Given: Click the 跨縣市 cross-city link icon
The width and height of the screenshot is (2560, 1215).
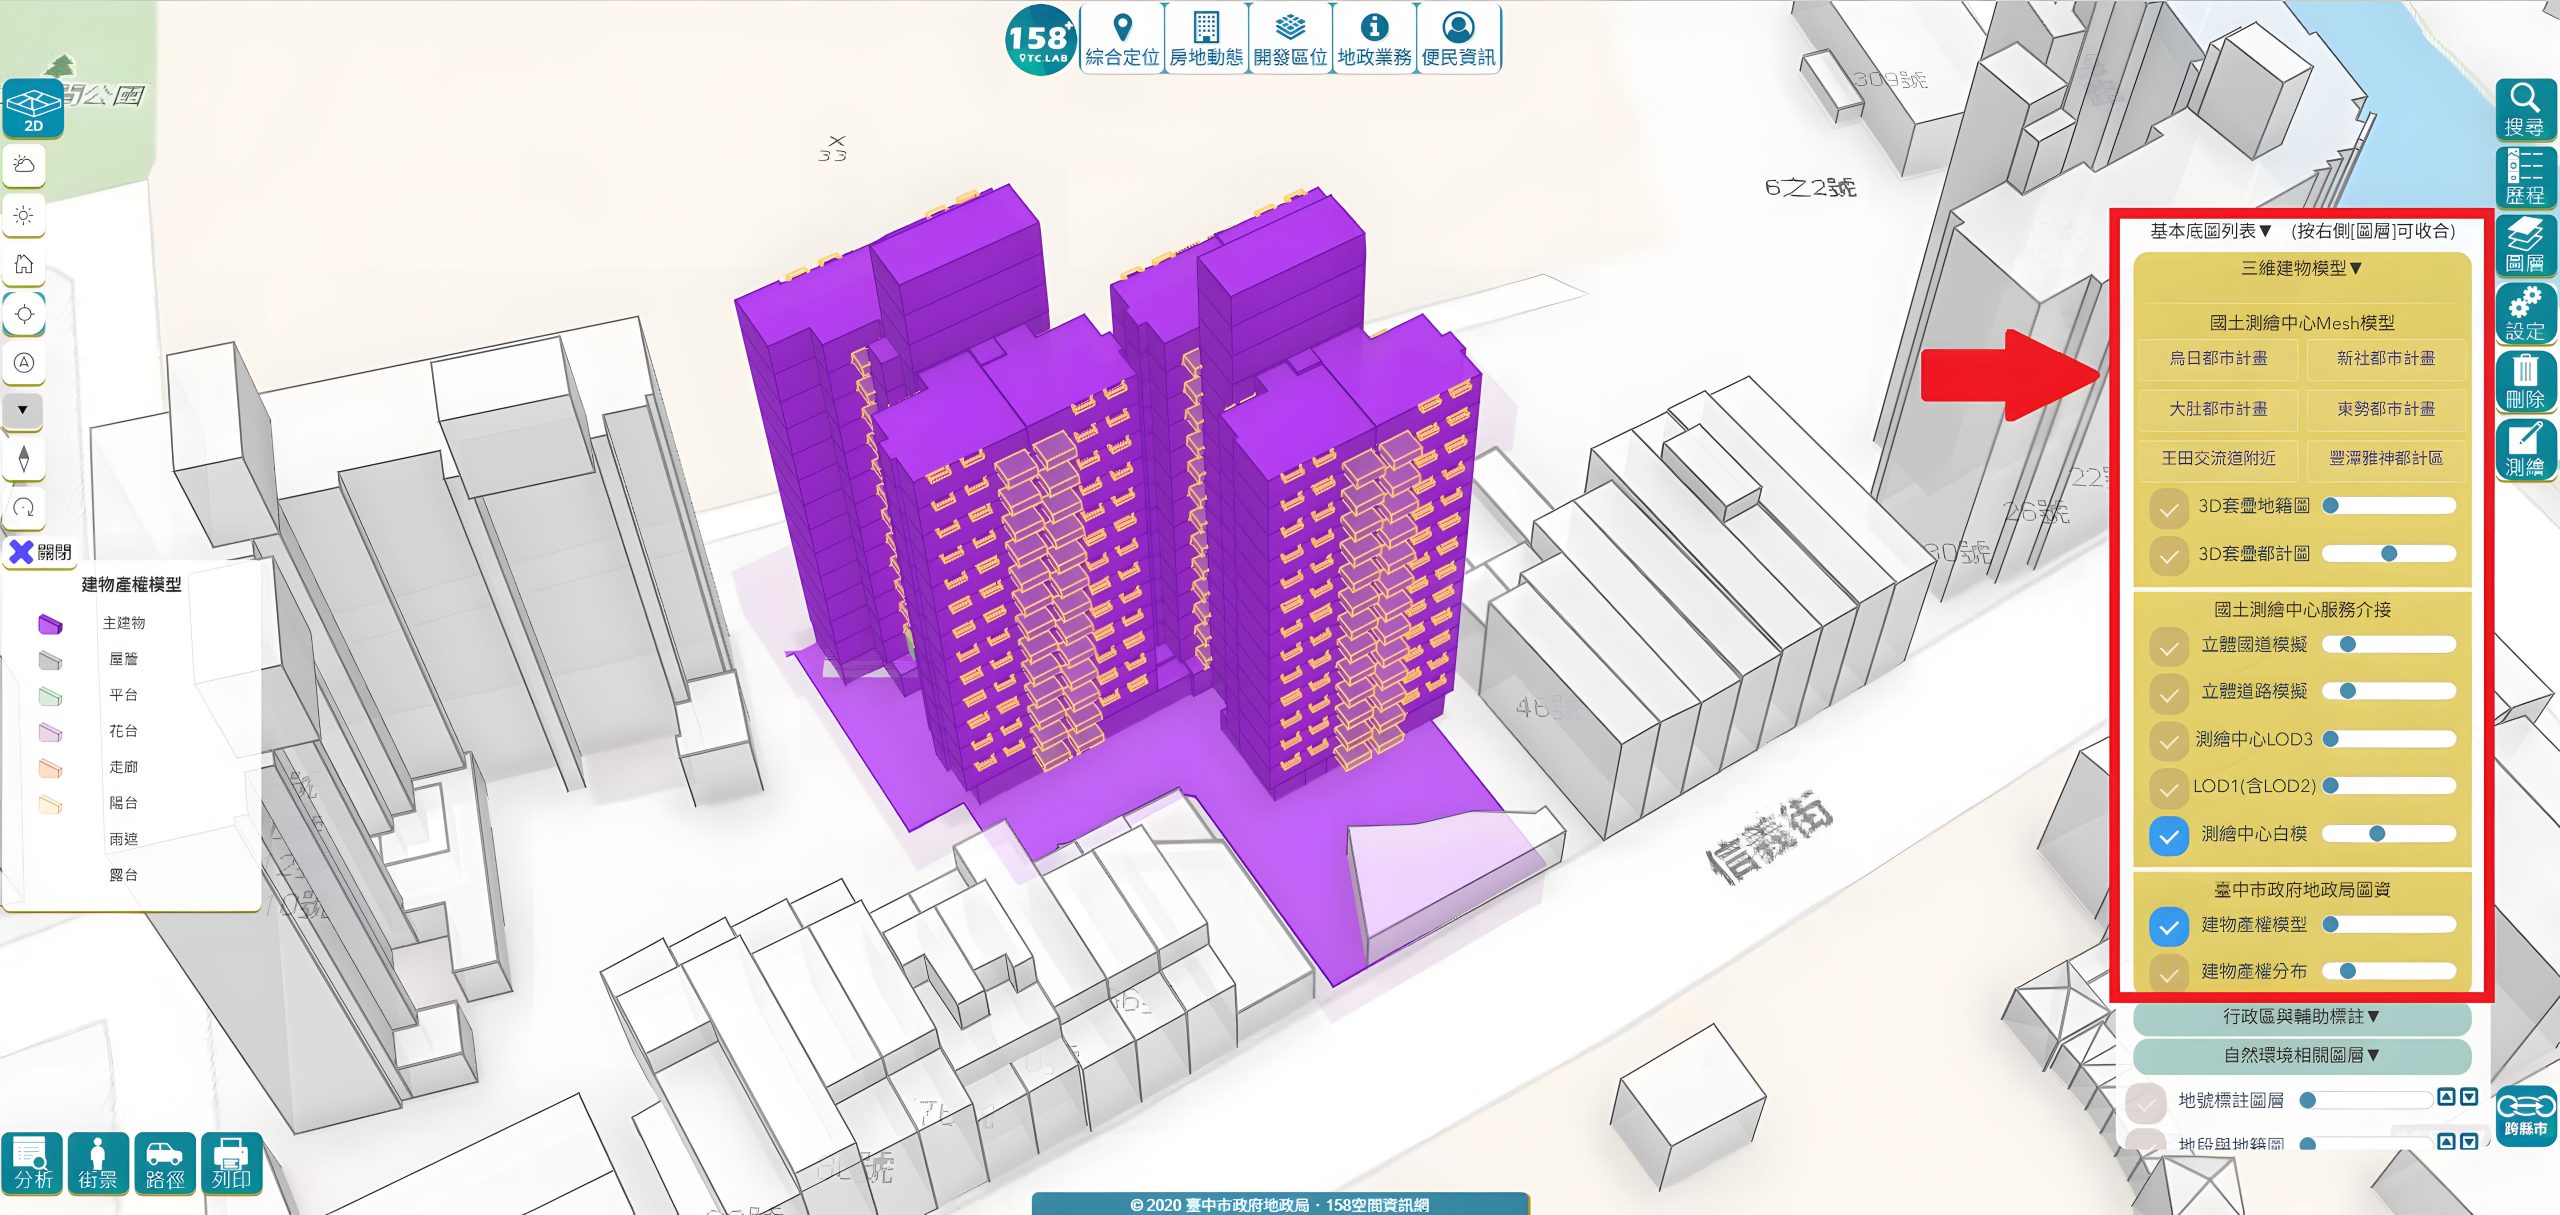Looking at the screenshot, I should click(2526, 1115).
